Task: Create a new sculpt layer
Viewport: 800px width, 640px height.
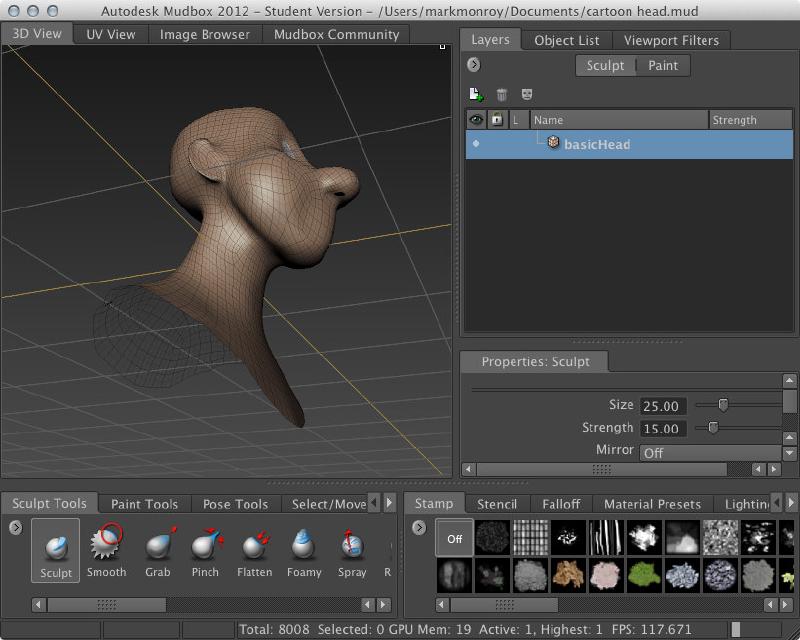Action: pyautogui.click(x=474, y=93)
